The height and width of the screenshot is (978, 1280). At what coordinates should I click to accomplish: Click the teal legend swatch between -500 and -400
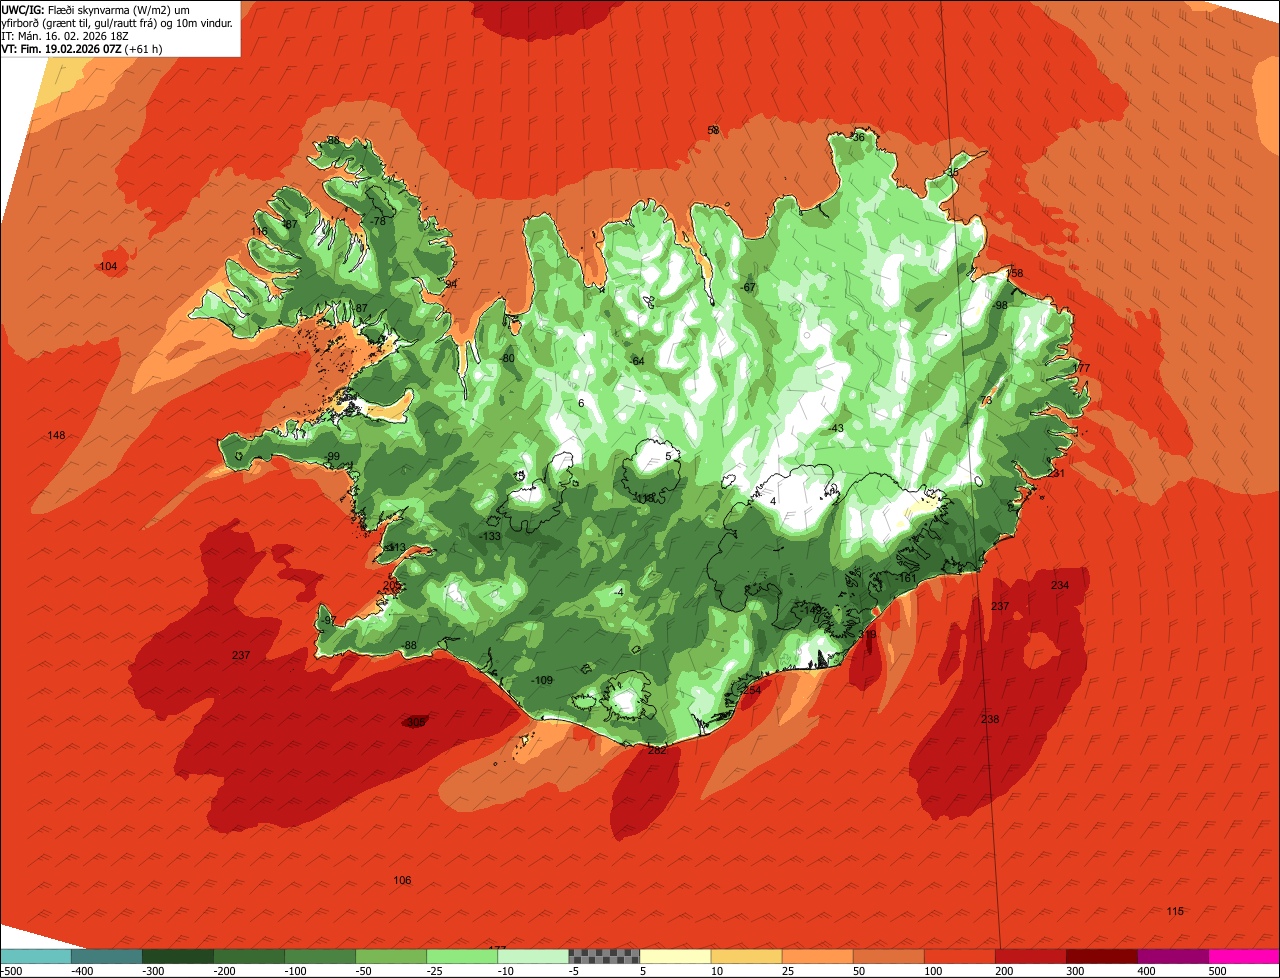point(36,956)
